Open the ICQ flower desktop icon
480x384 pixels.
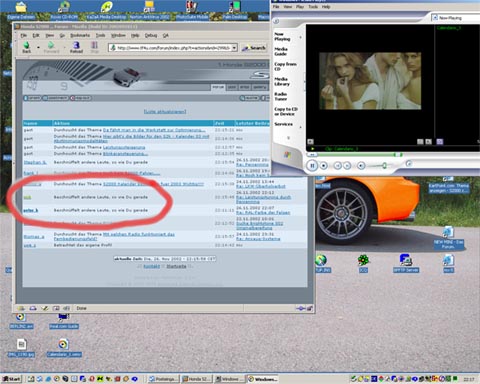coord(363,263)
